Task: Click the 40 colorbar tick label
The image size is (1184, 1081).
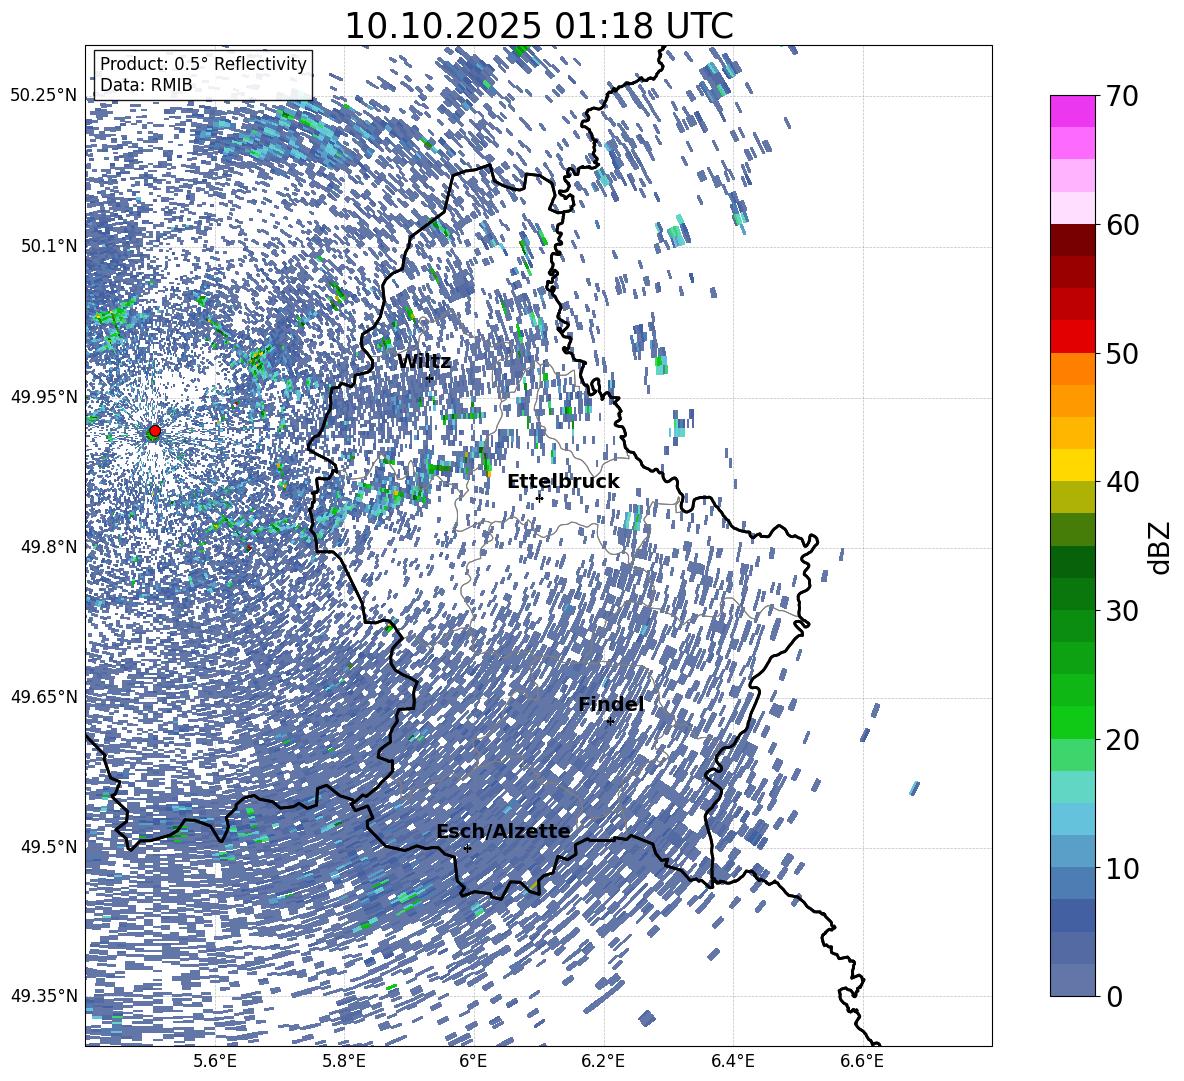Action: point(1123,482)
